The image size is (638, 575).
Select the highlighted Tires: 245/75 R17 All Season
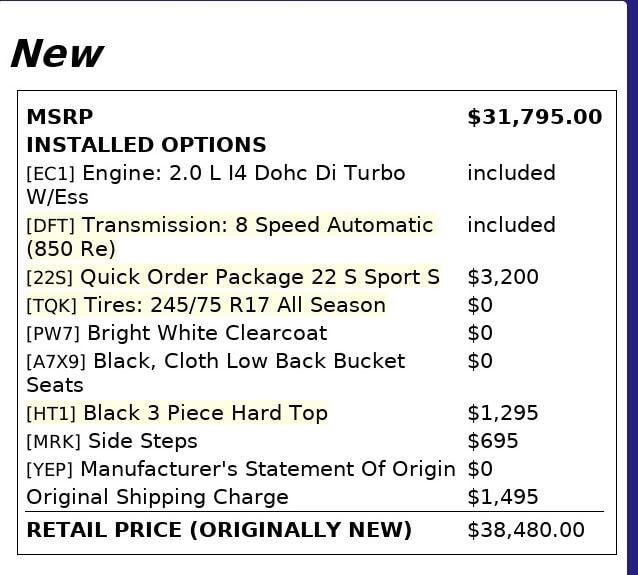coord(234,305)
